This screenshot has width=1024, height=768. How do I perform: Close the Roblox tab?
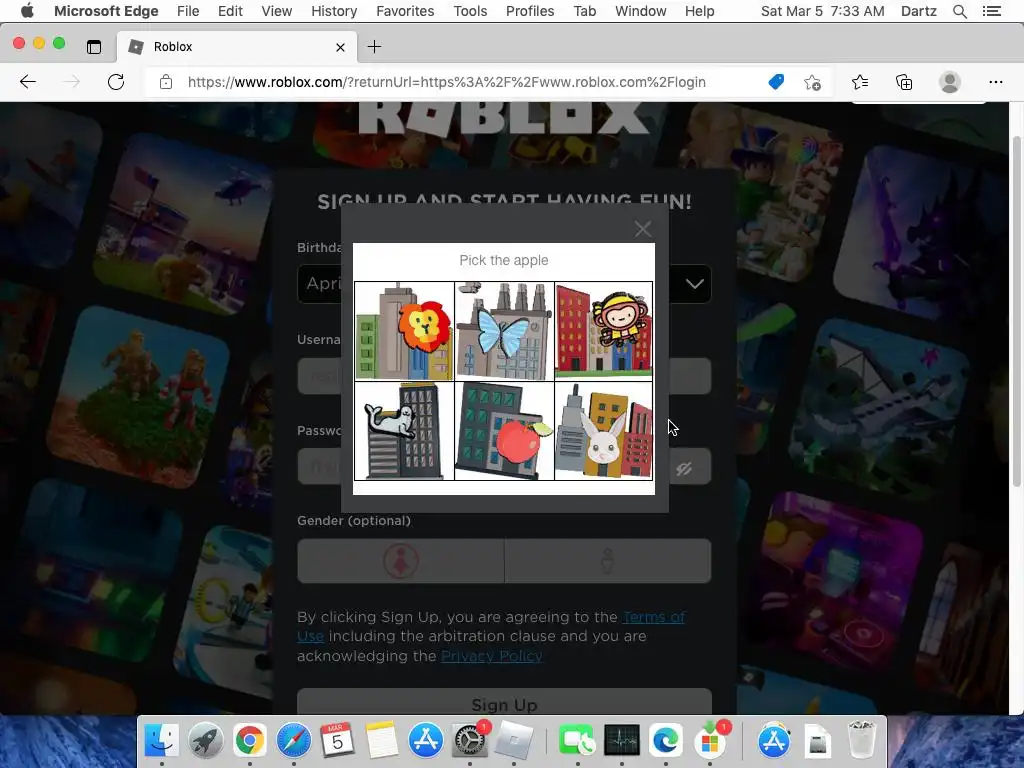340,47
